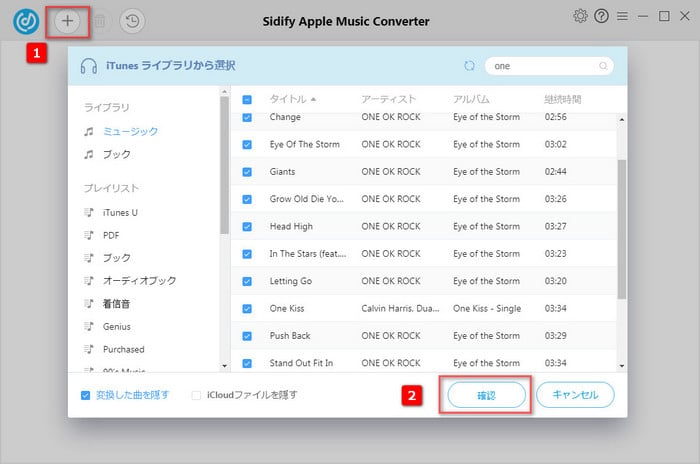This screenshot has width=700, height=464.
Task: Uncheck the Head High track checkbox
Action: point(247,227)
